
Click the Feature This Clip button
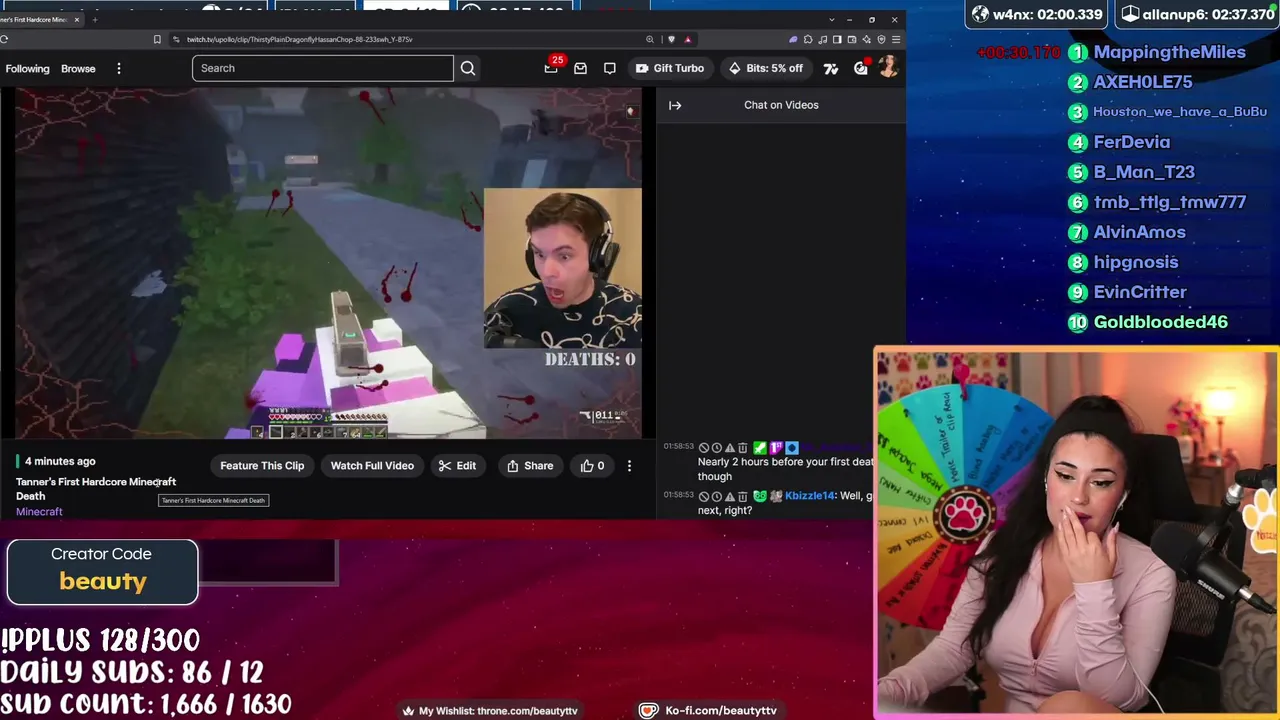(262, 466)
